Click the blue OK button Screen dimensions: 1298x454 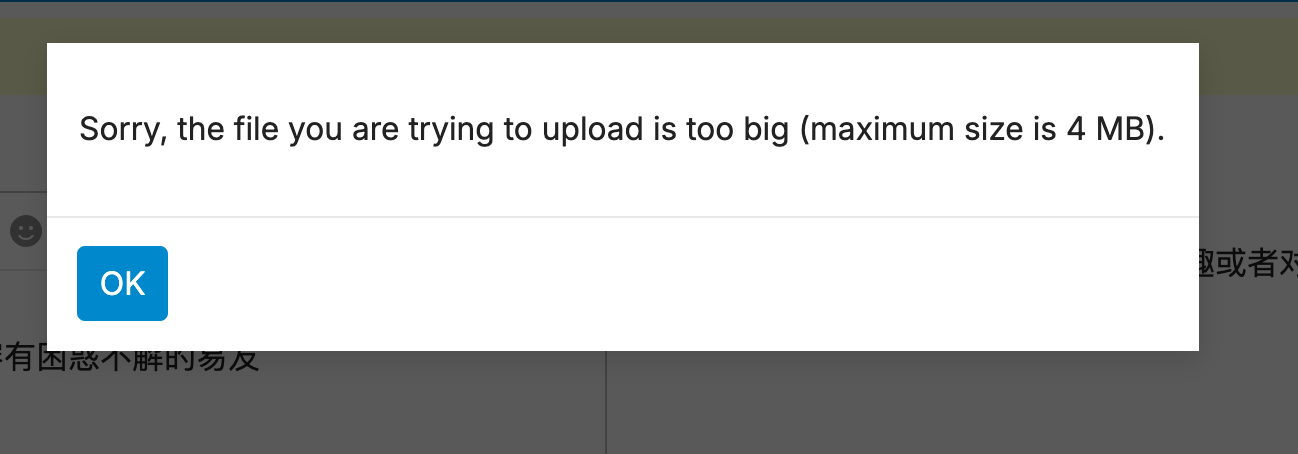click(122, 283)
